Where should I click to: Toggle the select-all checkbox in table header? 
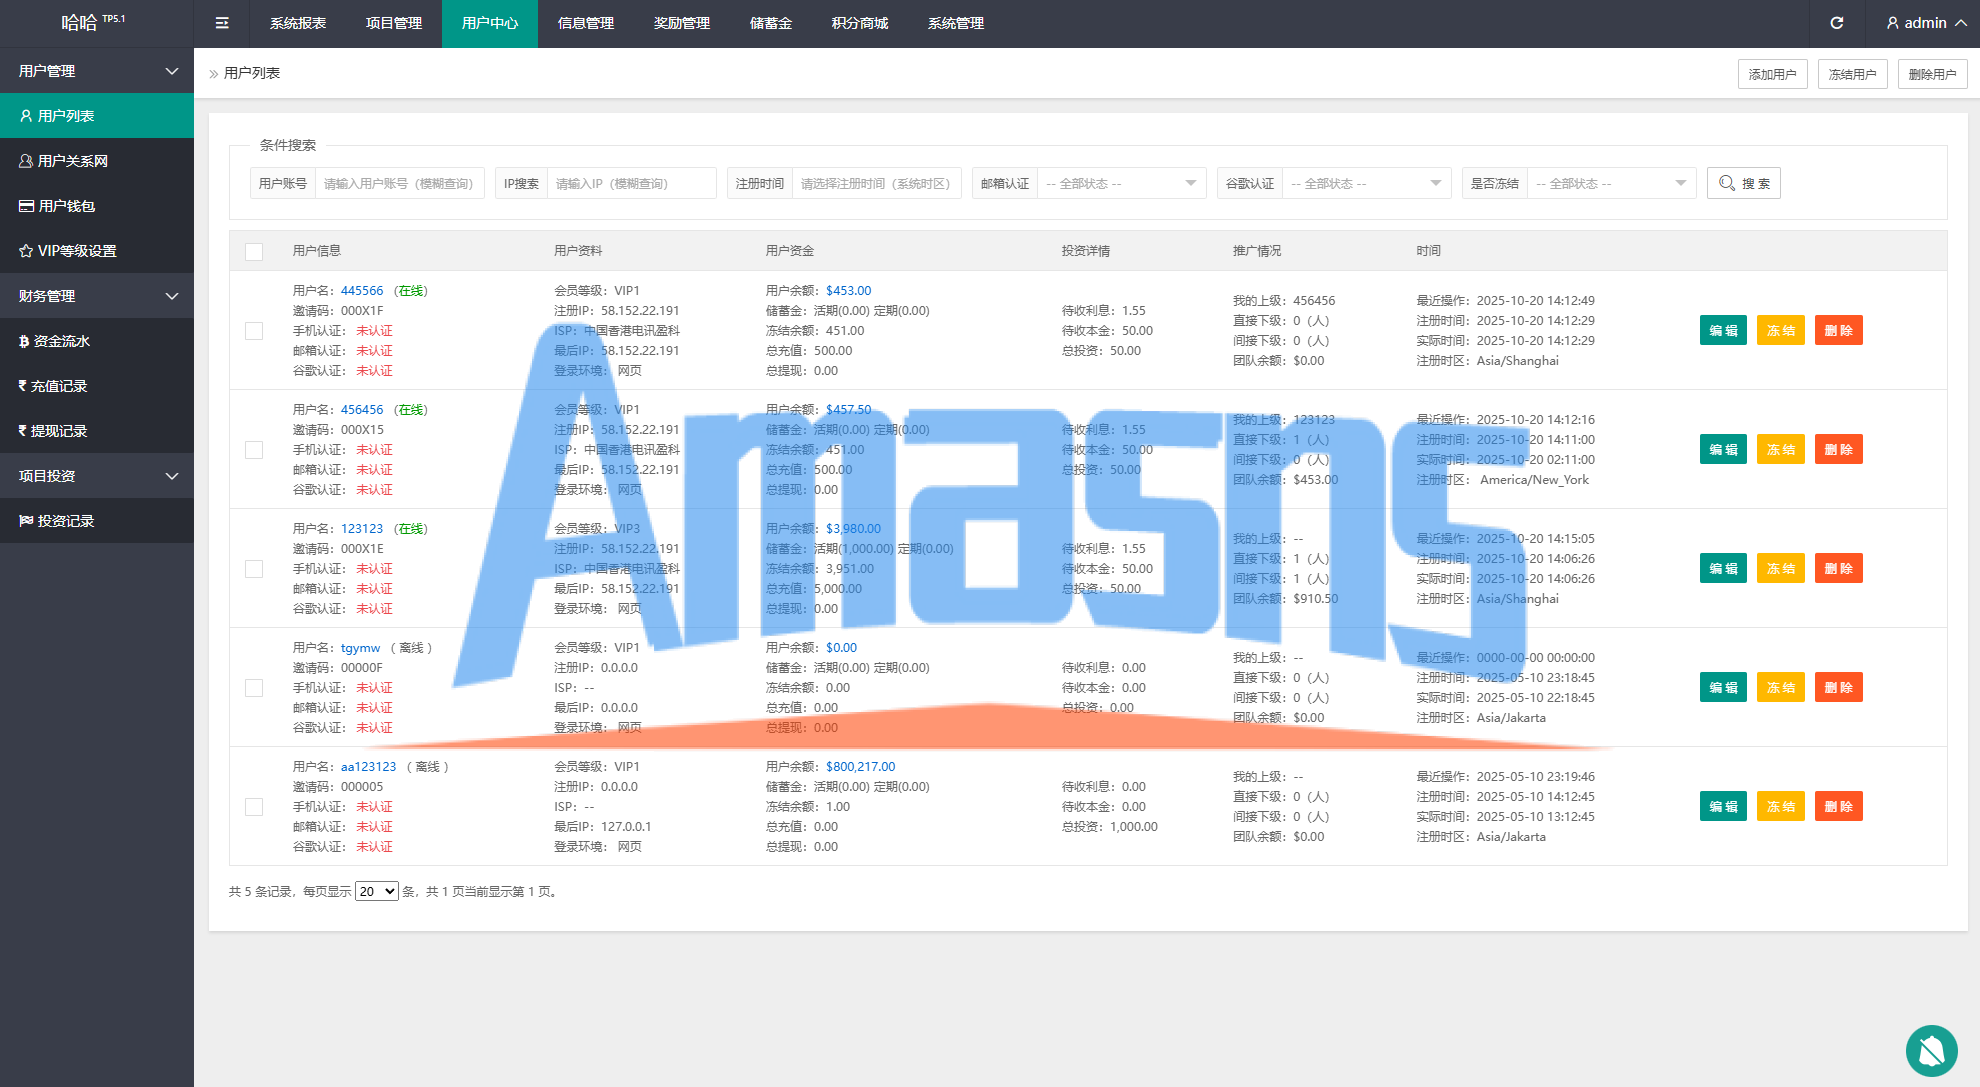254,252
